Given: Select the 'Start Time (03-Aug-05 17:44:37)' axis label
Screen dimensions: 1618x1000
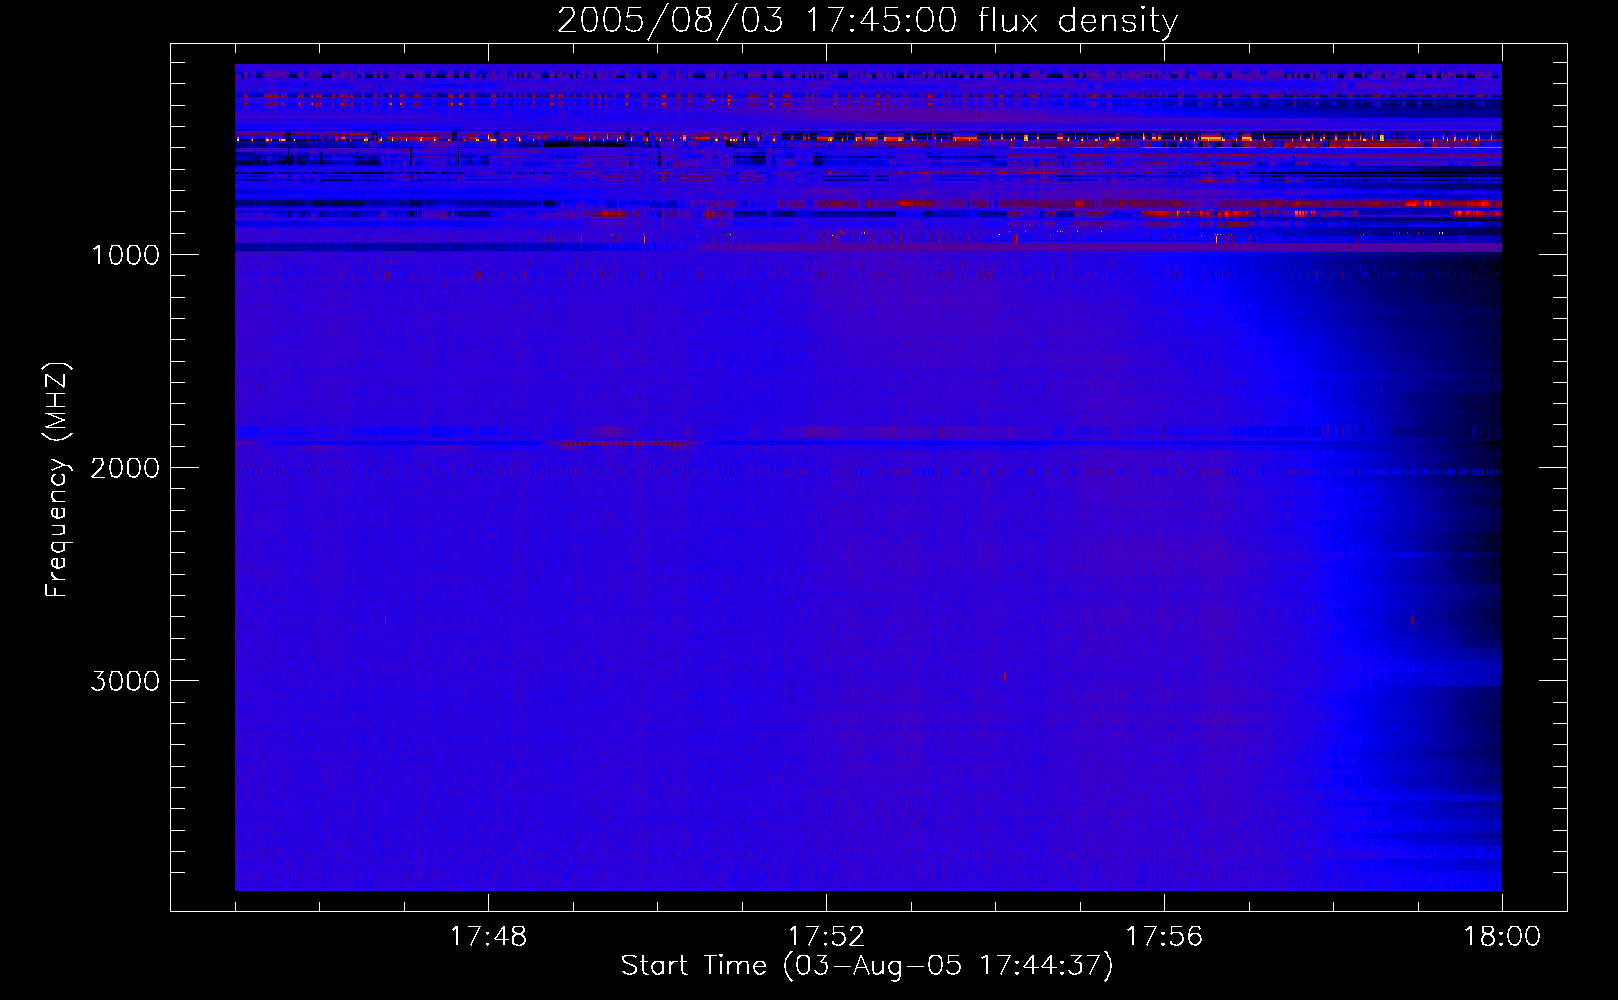Looking at the screenshot, I should pyautogui.click(x=867, y=966).
